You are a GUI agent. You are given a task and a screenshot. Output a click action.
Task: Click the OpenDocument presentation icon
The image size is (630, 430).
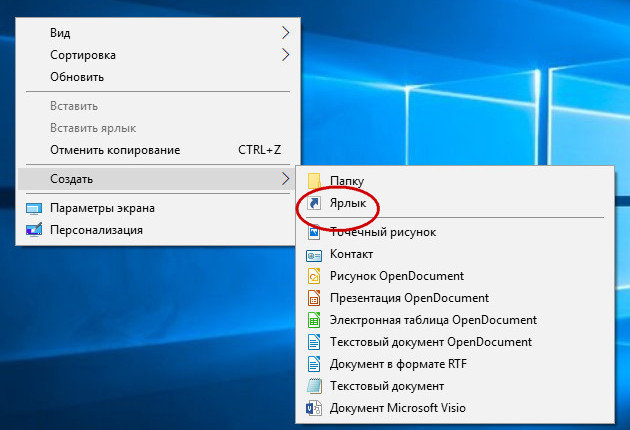(x=314, y=298)
